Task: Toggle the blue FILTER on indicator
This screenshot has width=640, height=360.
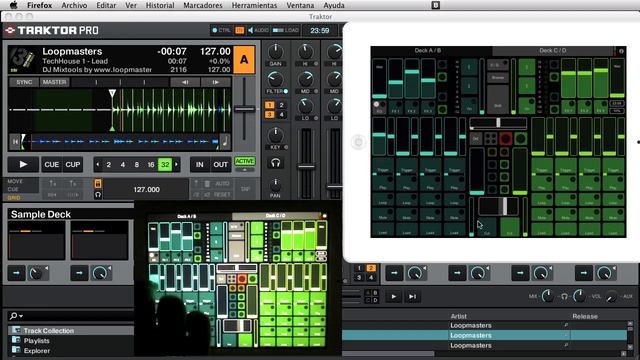Action: tap(286, 91)
